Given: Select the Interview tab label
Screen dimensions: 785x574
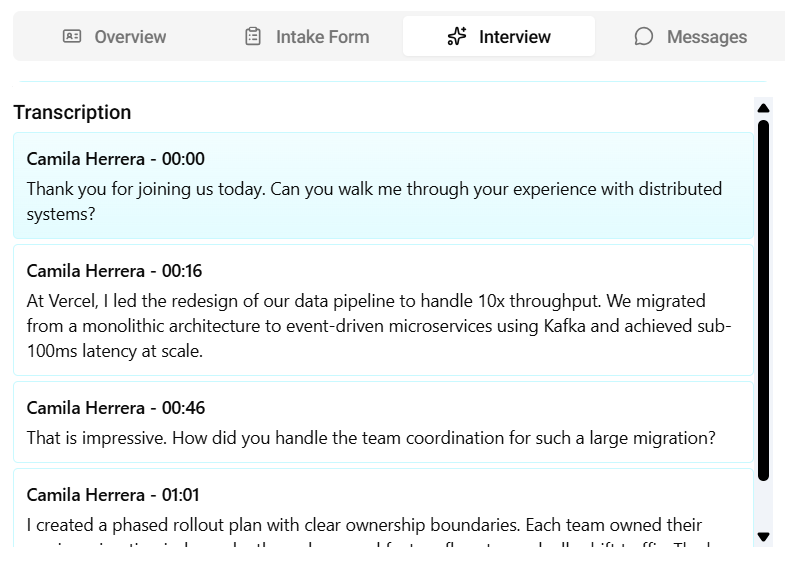Looking at the screenshot, I should (x=514, y=37).
